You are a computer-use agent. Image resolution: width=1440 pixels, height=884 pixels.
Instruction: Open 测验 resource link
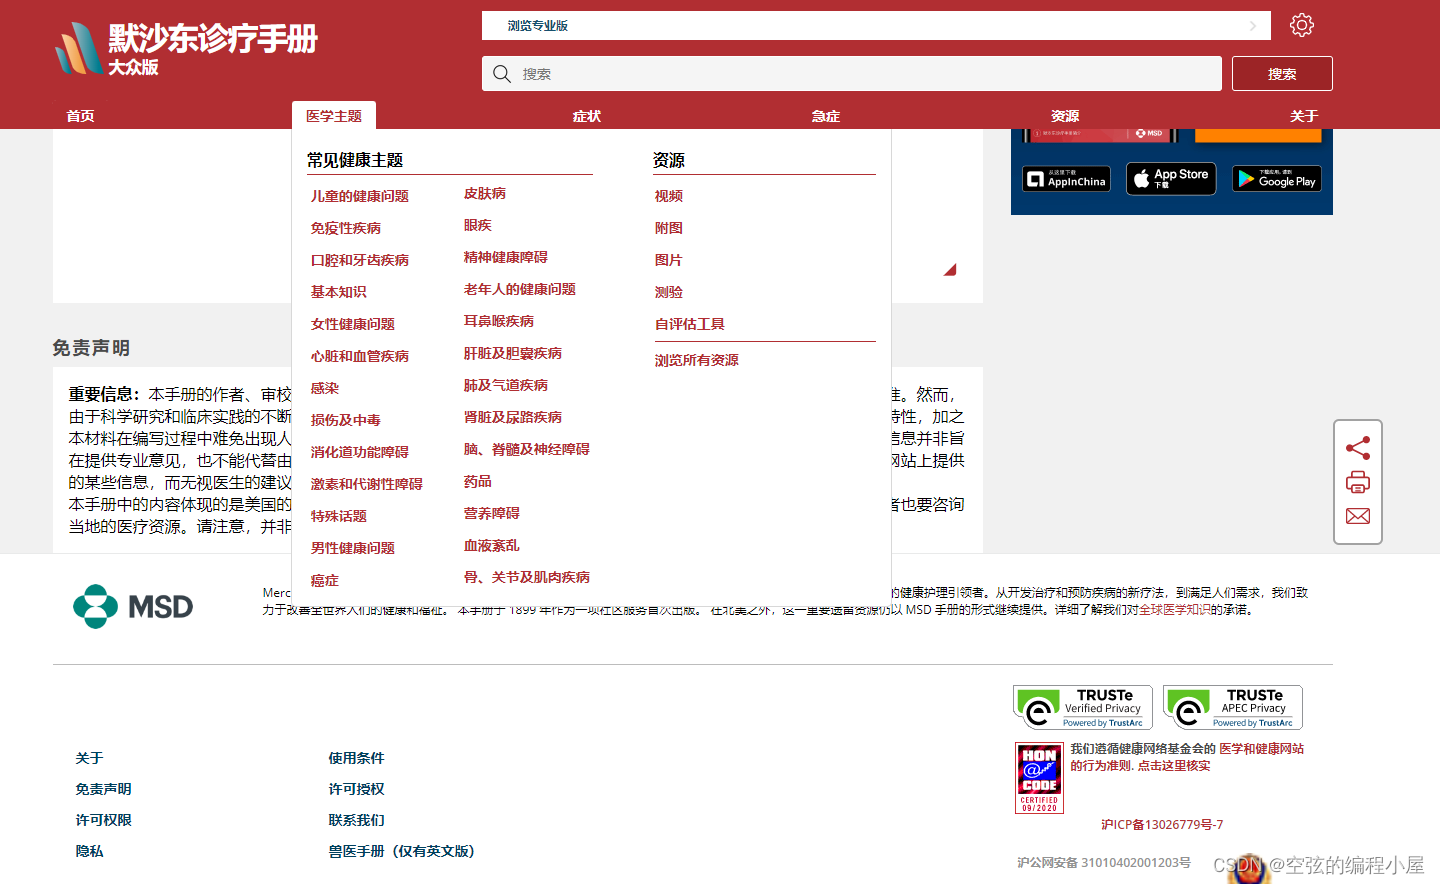point(669,292)
